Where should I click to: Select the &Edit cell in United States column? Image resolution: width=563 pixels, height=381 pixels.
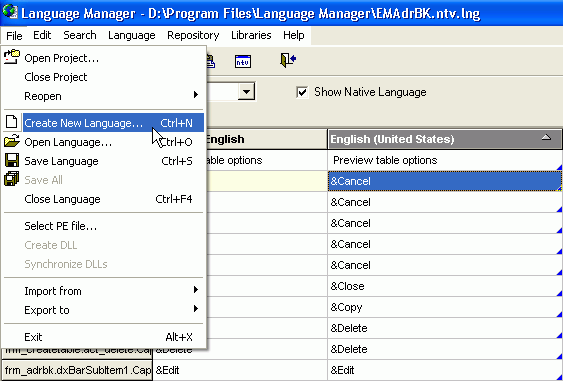(x=445, y=370)
